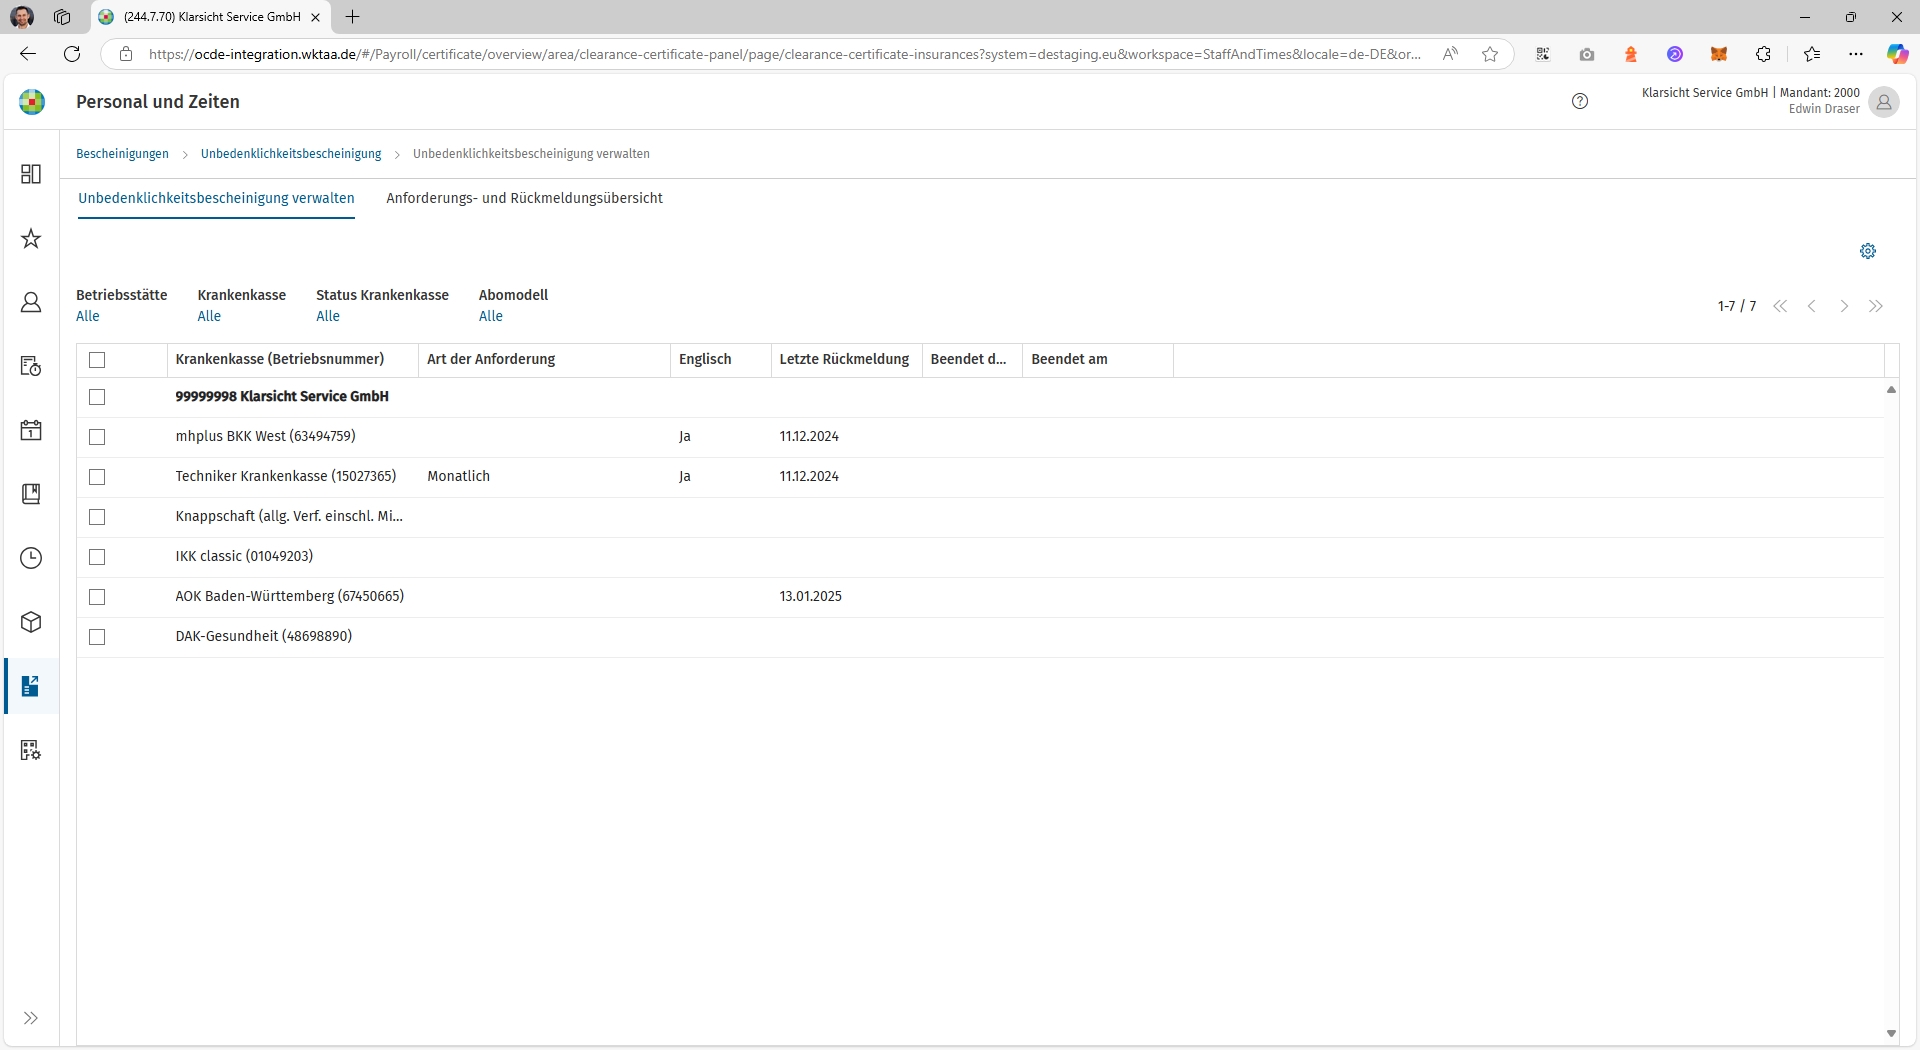This screenshot has height=1050, width=1920.
Task: Close the Klarsicht Service GmbH browser tab
Action: click(x=316, y=17)
